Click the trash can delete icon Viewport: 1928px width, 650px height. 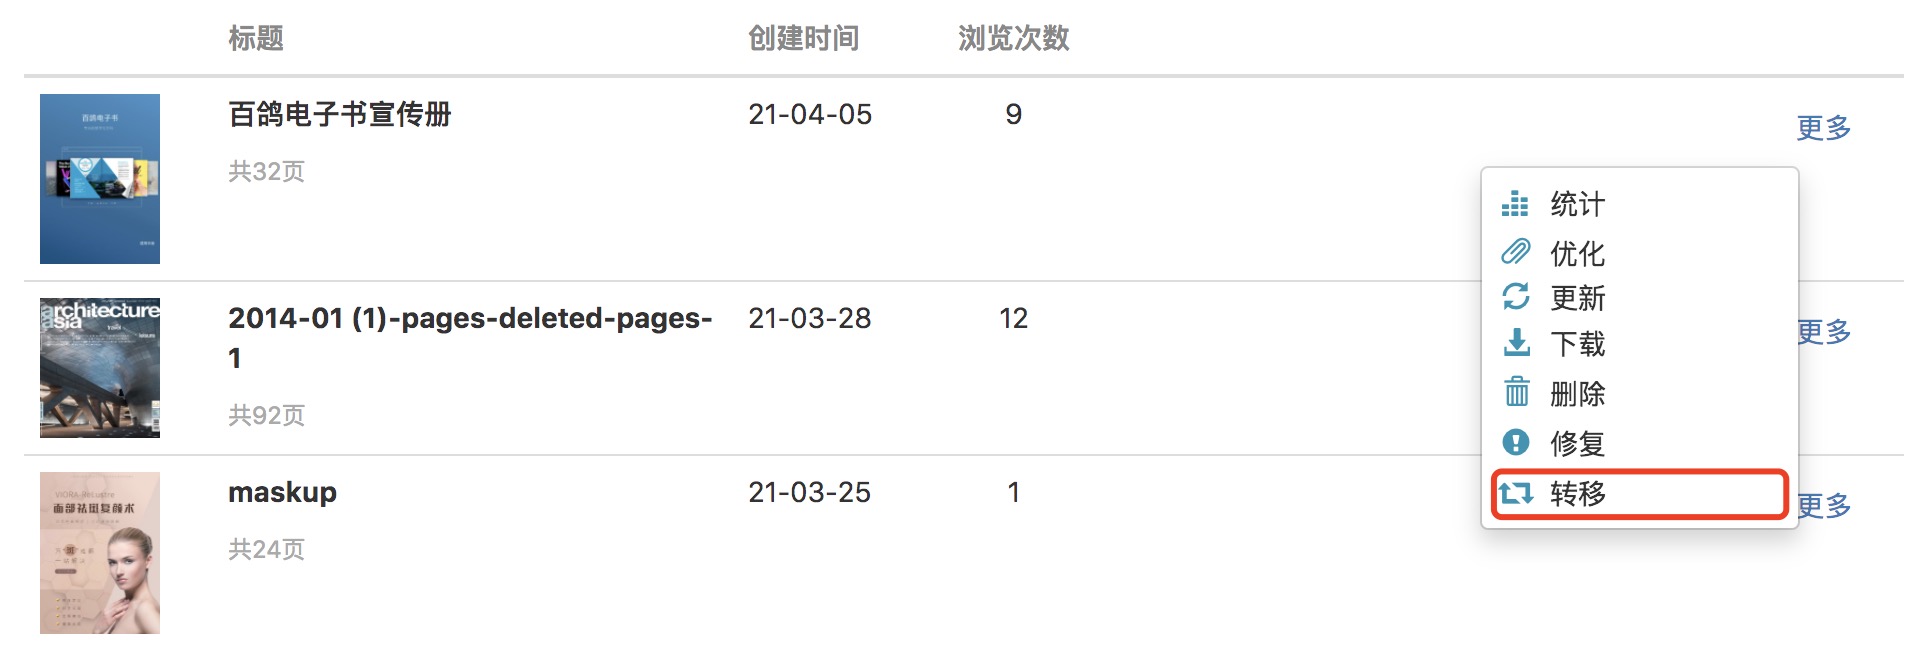[1516, 392]
